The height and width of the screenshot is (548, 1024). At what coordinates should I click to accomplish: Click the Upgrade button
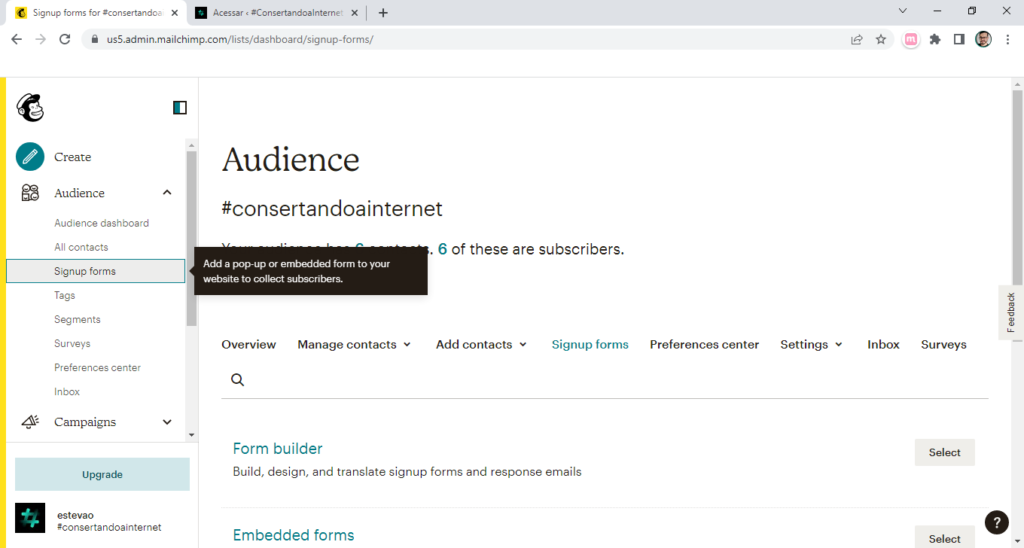[103, 474]
